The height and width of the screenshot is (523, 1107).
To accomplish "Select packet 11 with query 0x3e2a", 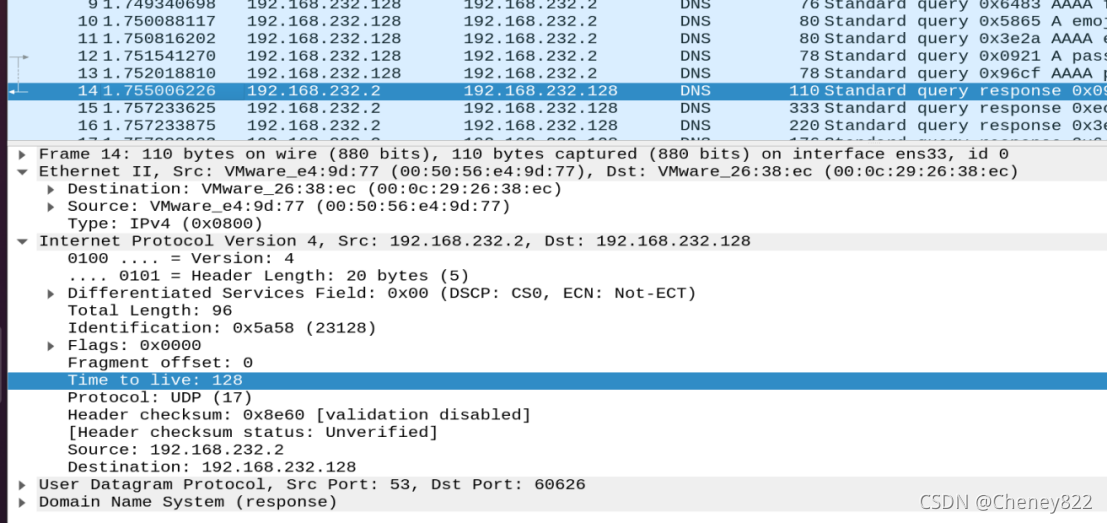I will [x=557, y=39].
